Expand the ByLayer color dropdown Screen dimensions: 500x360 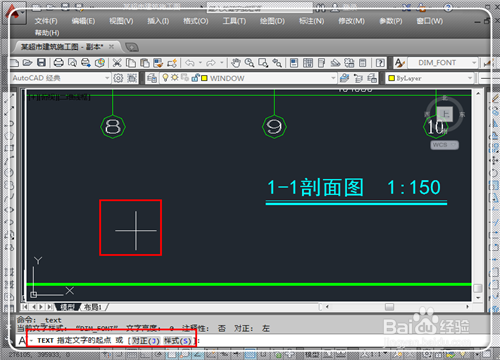pyautogui.click(x=470, y=78)
